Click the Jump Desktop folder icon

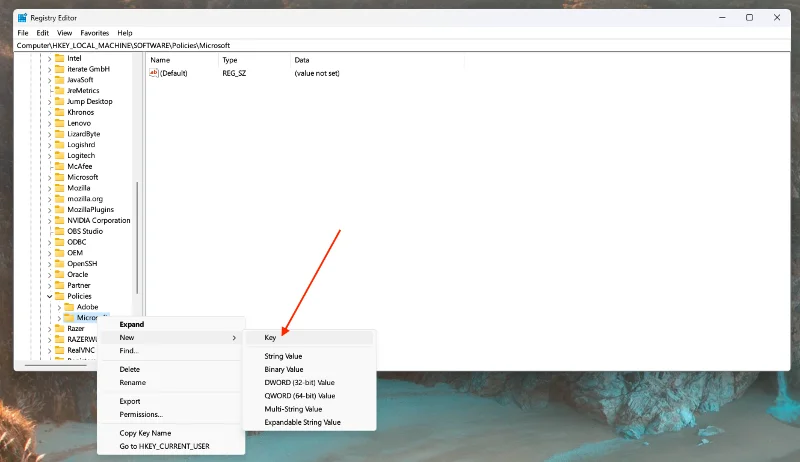coord(60,101)
